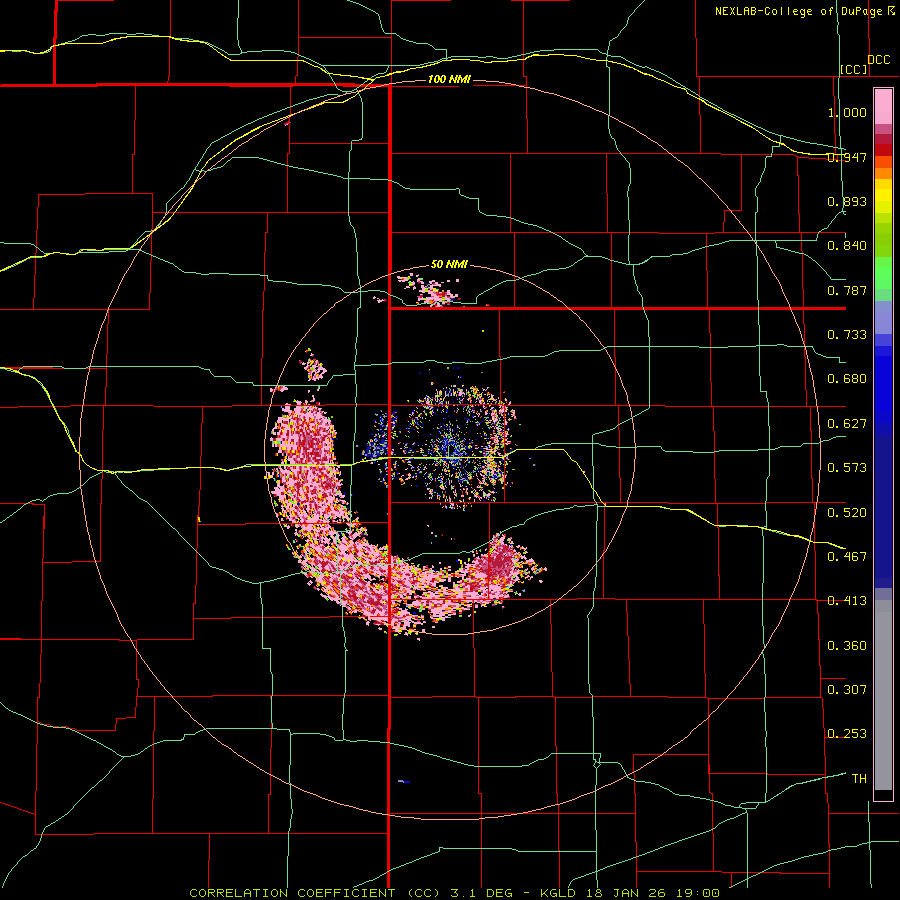Click the 0.573 value on the color scale
This screenshot has width=900, height=900.
coord(847,468)
